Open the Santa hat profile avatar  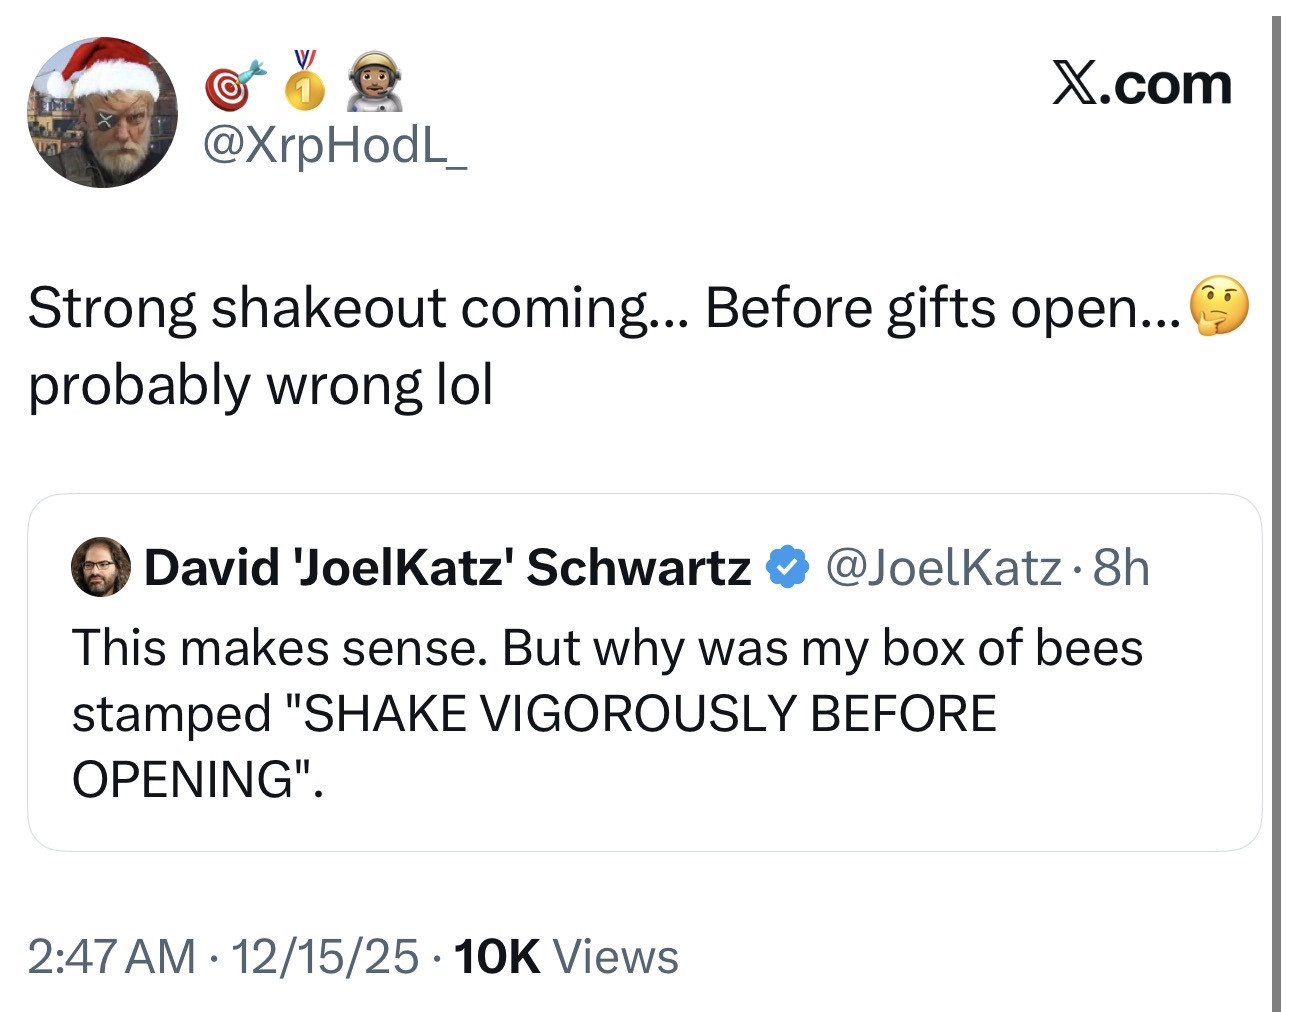[x=102, y=112]
